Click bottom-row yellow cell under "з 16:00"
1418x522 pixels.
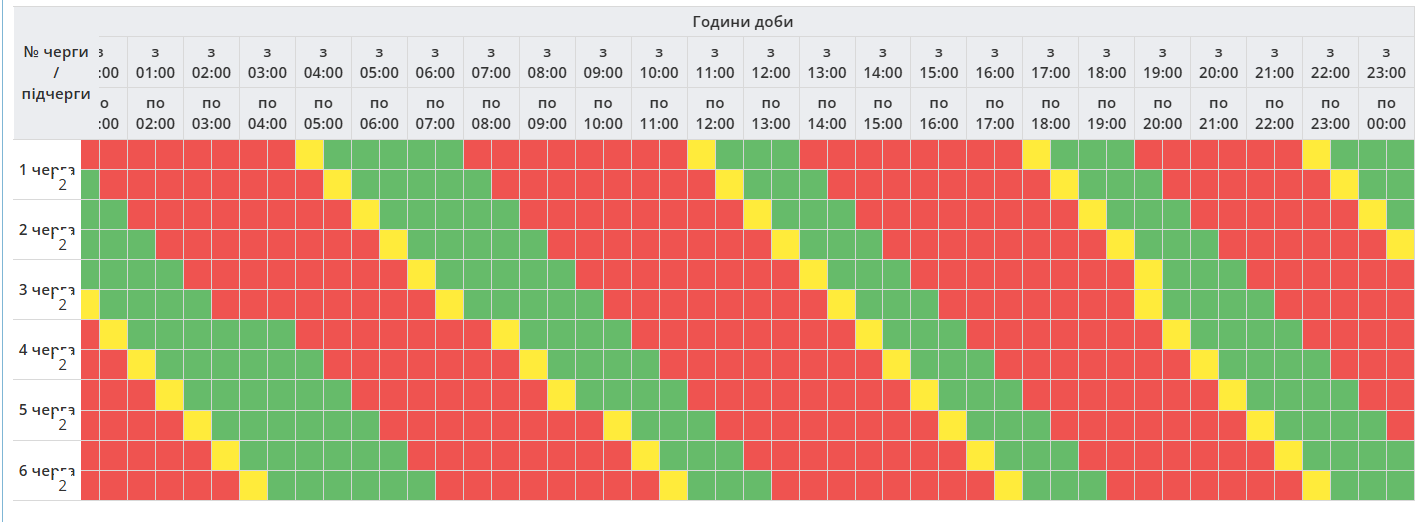tap(1008, 485)
